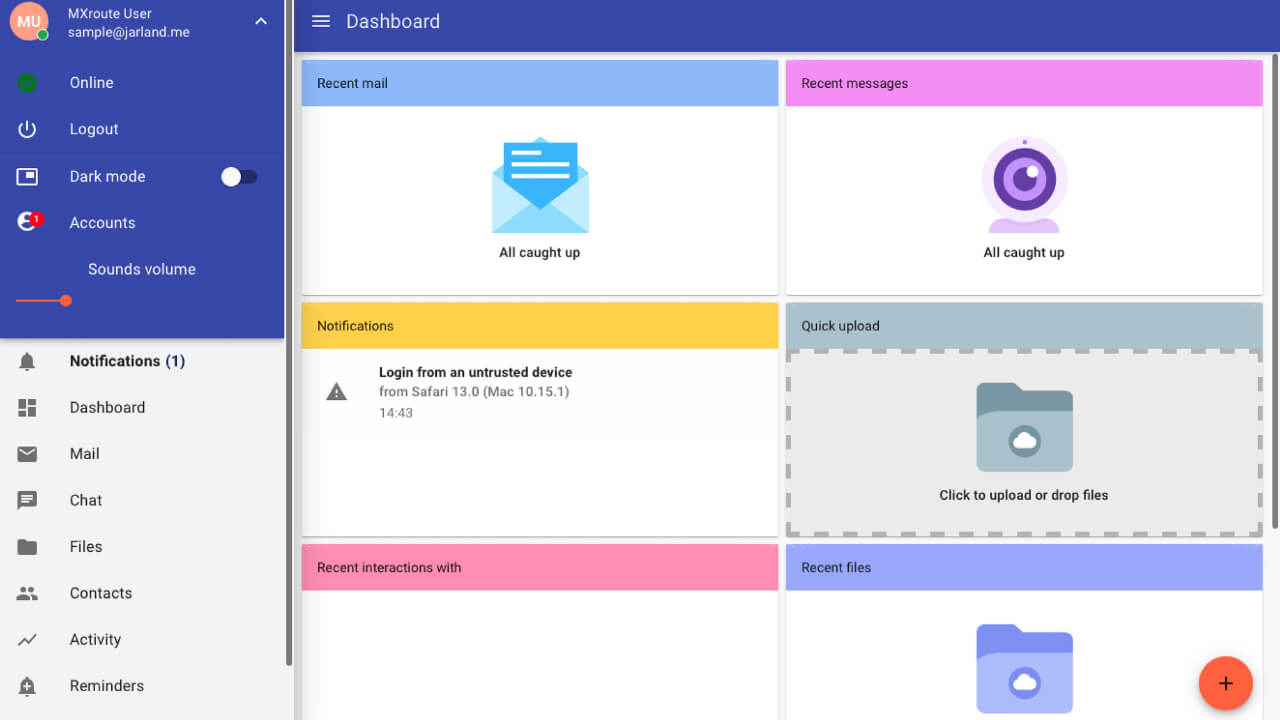
Task: Click the hamburger menu icon
Action: [321, 21]
